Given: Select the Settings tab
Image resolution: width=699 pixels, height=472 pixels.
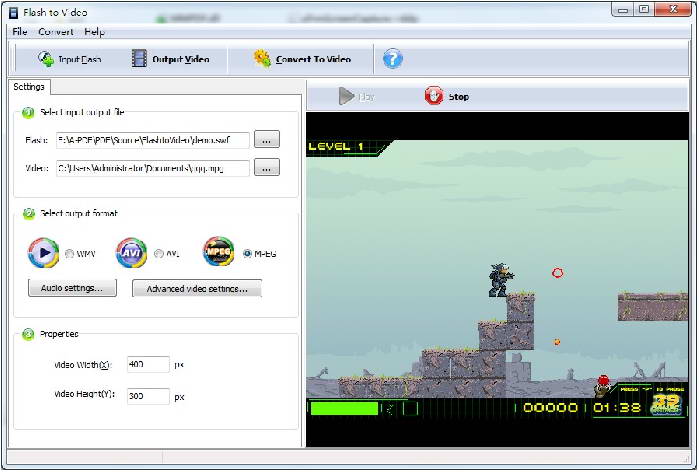Looking at the screenshot, I should pos(29,87).
